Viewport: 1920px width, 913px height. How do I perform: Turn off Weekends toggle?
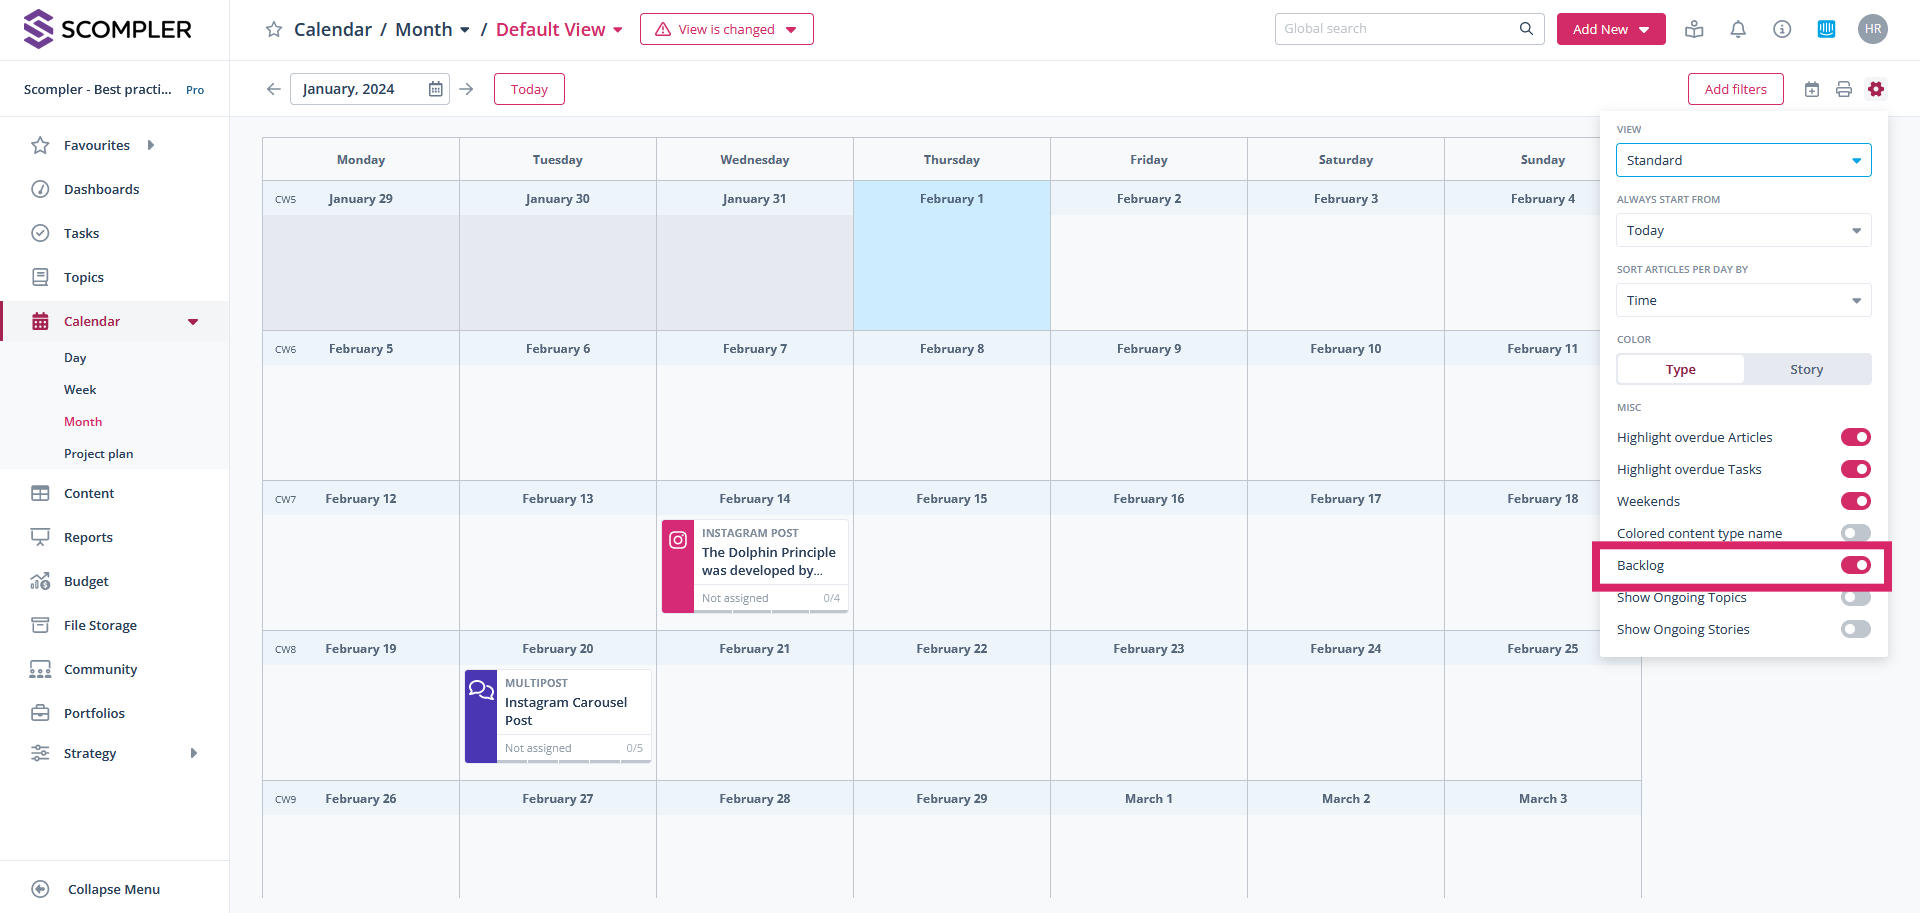[x=1855, y=502]
